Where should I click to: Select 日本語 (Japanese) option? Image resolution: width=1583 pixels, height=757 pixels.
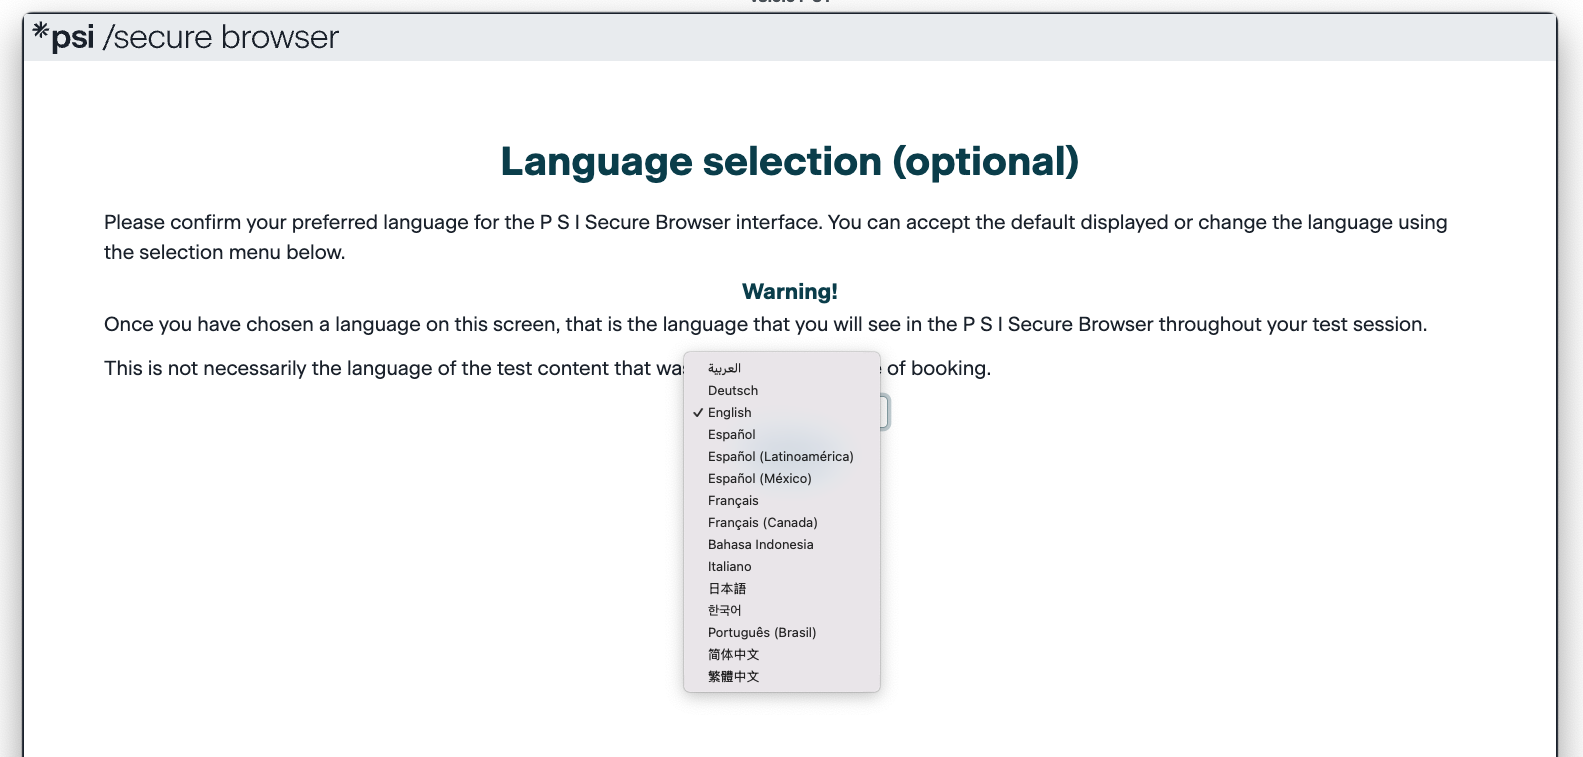click(x=727, y=589)
